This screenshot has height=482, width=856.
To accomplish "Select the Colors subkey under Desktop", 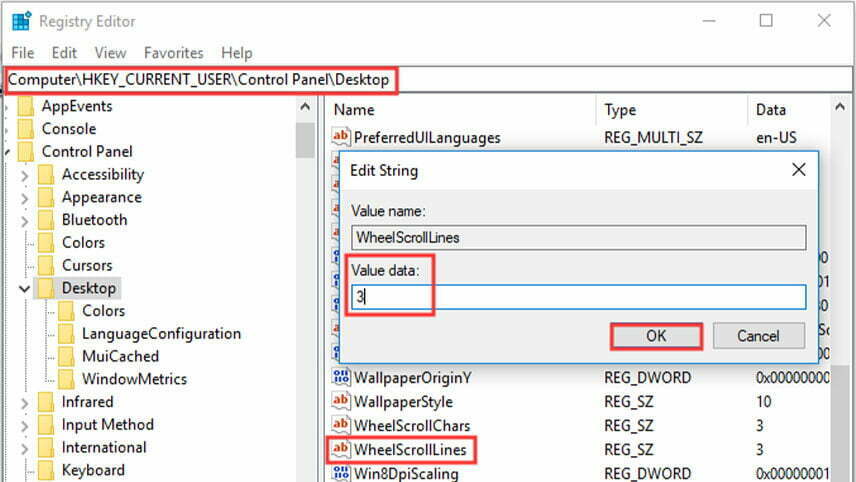I will pyautogui.click(x=103, y=311).
